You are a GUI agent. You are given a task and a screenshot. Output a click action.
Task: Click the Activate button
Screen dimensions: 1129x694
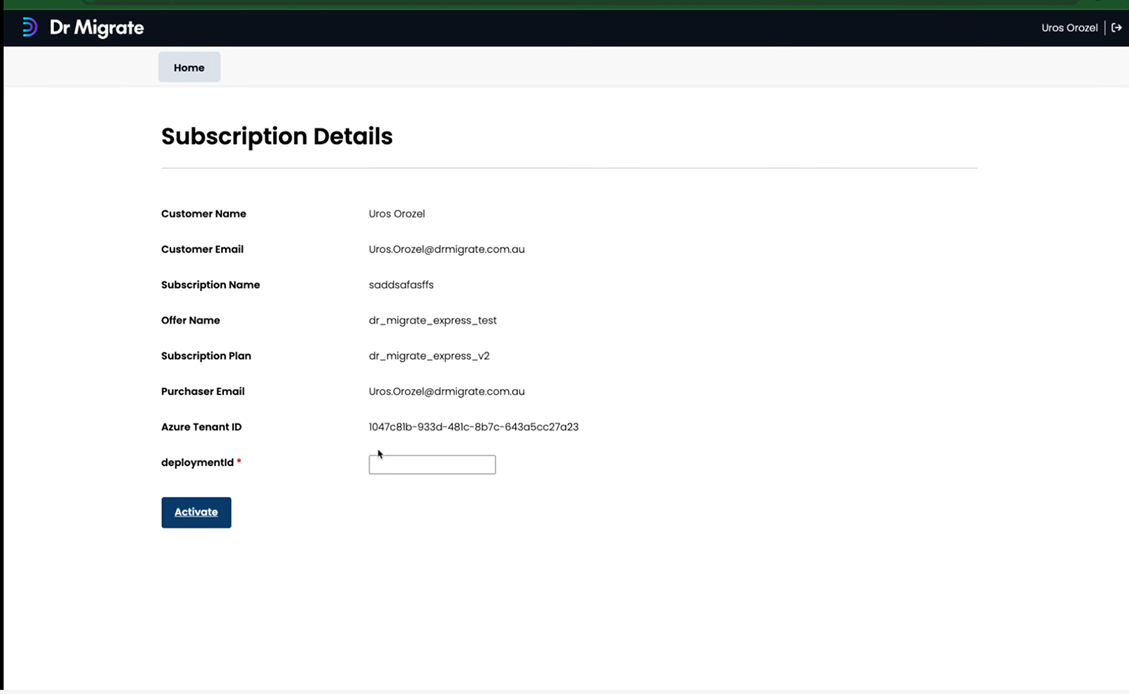196,513
